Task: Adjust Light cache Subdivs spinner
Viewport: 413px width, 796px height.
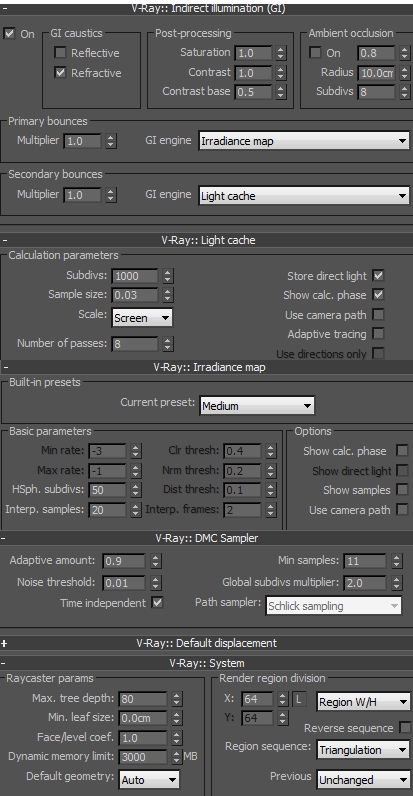Action: coord(167,276)
